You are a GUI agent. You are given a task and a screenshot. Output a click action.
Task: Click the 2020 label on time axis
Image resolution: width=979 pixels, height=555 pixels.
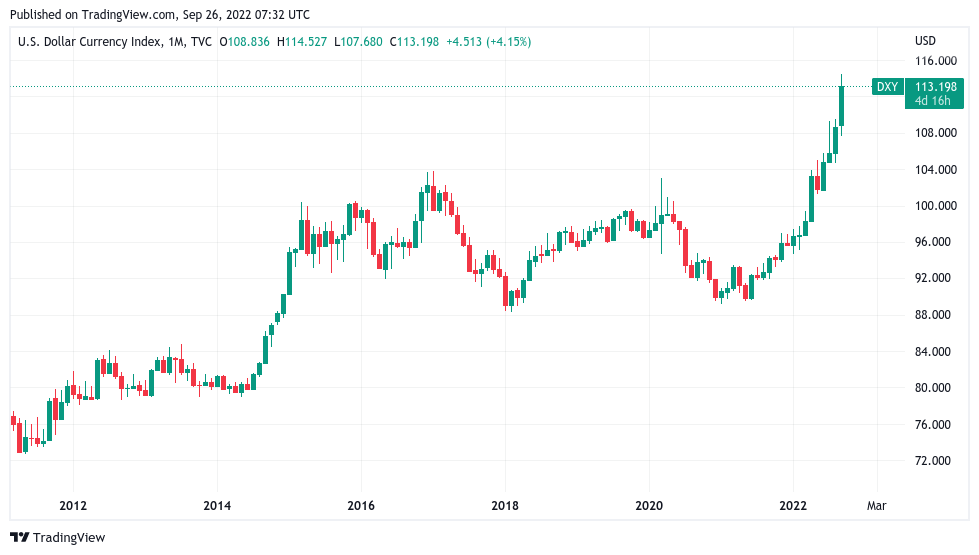649,506
